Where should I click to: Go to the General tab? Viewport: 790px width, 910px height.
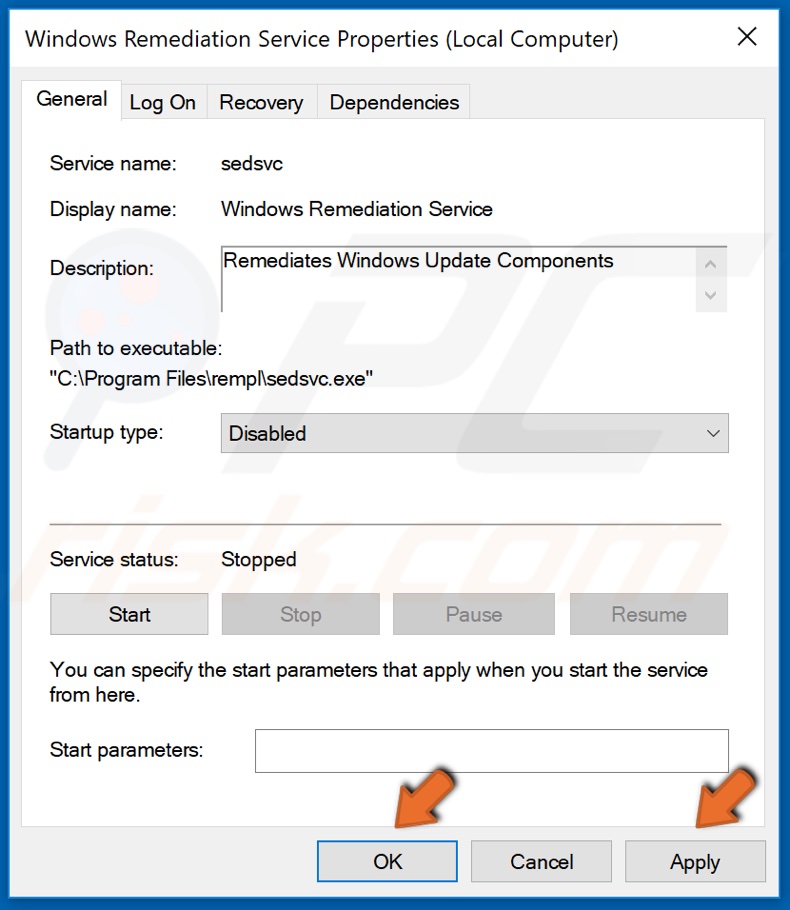point(71,99)
